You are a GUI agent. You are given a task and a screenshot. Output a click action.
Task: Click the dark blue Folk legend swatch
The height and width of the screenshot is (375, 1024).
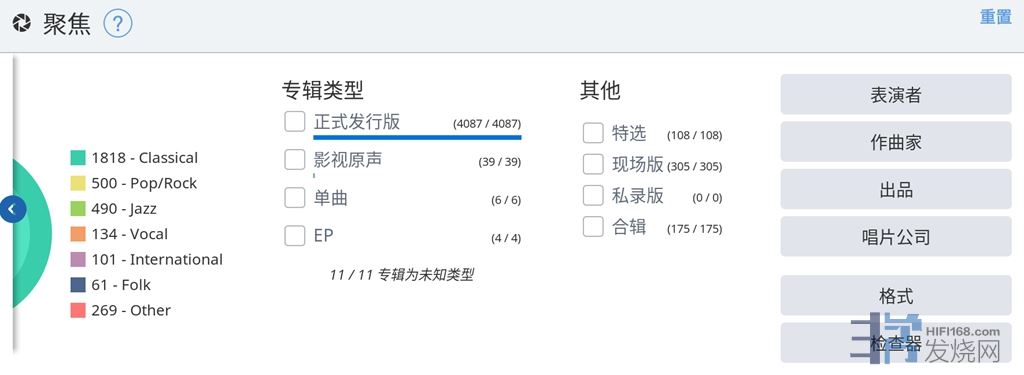coord(78,285)
